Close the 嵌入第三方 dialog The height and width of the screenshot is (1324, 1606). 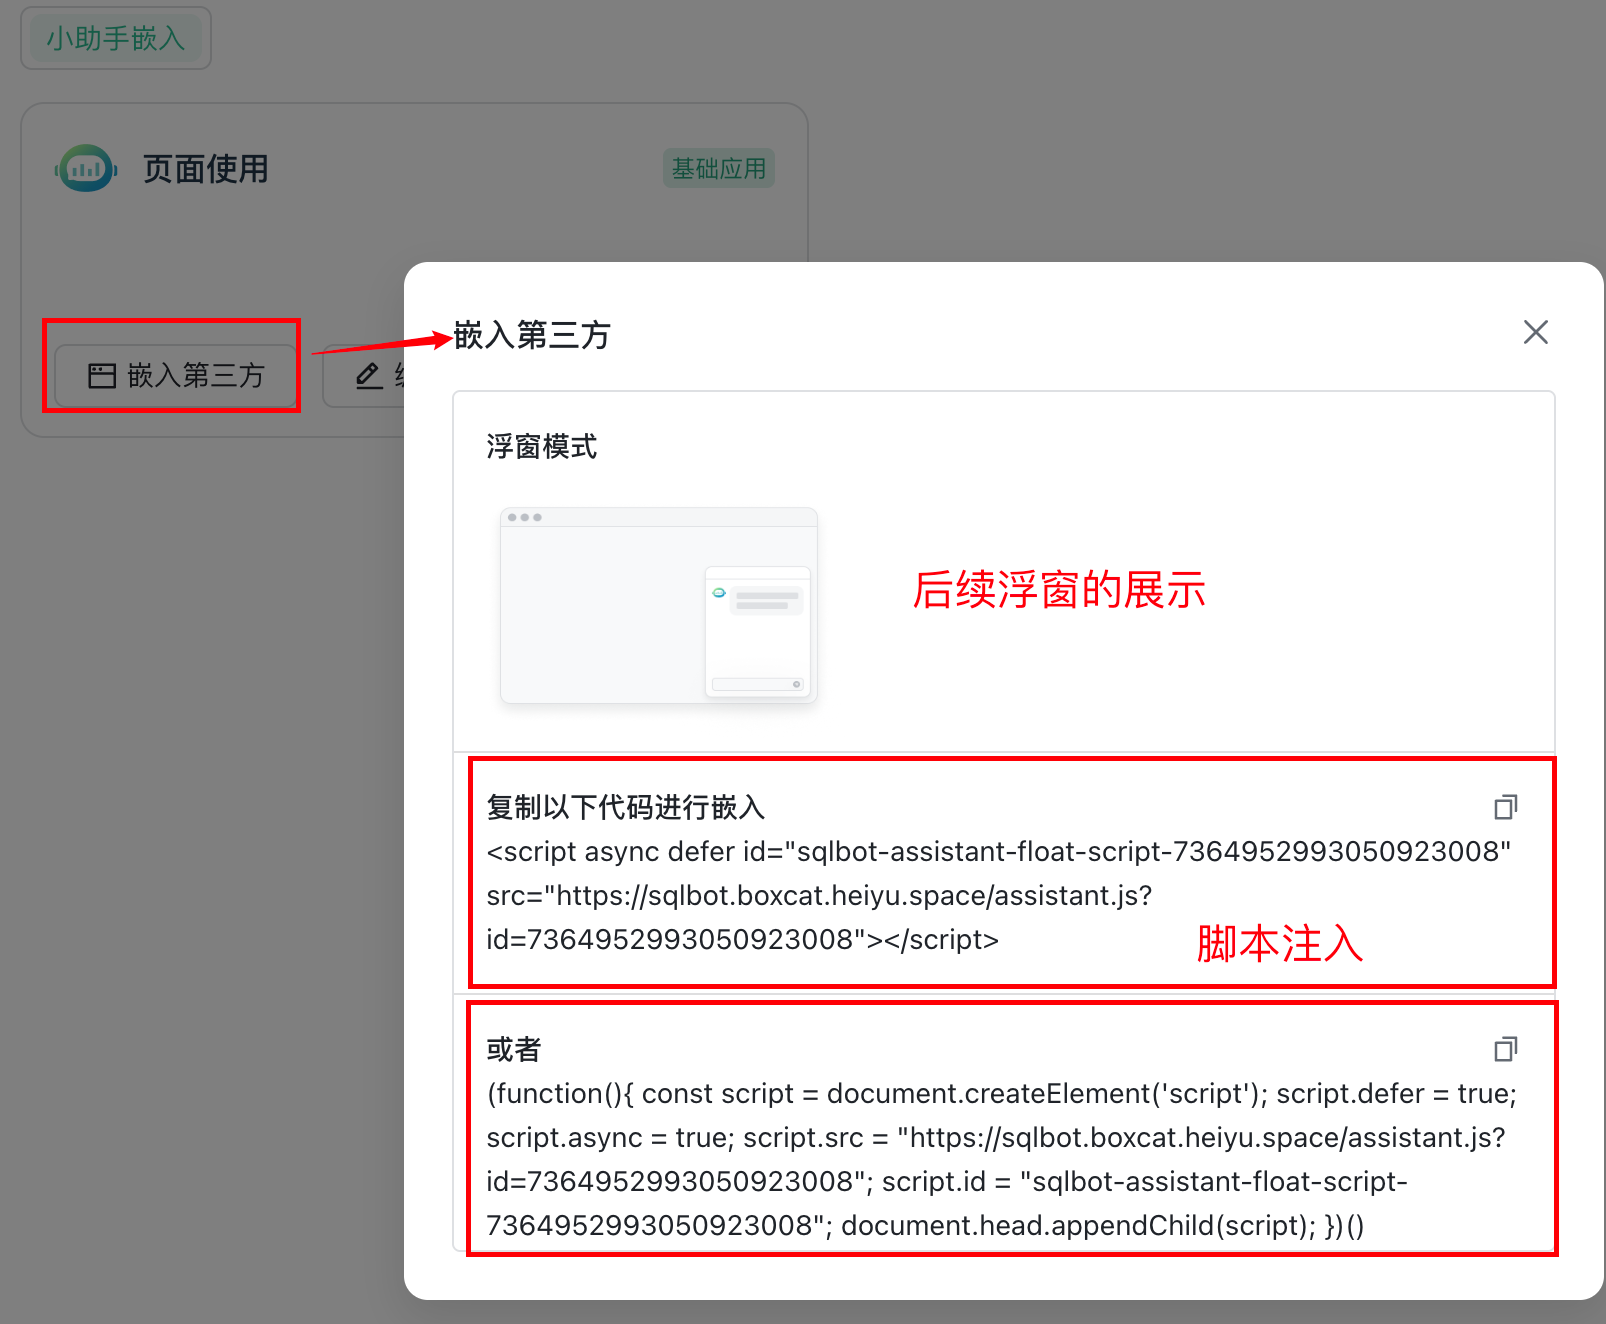1535,332
